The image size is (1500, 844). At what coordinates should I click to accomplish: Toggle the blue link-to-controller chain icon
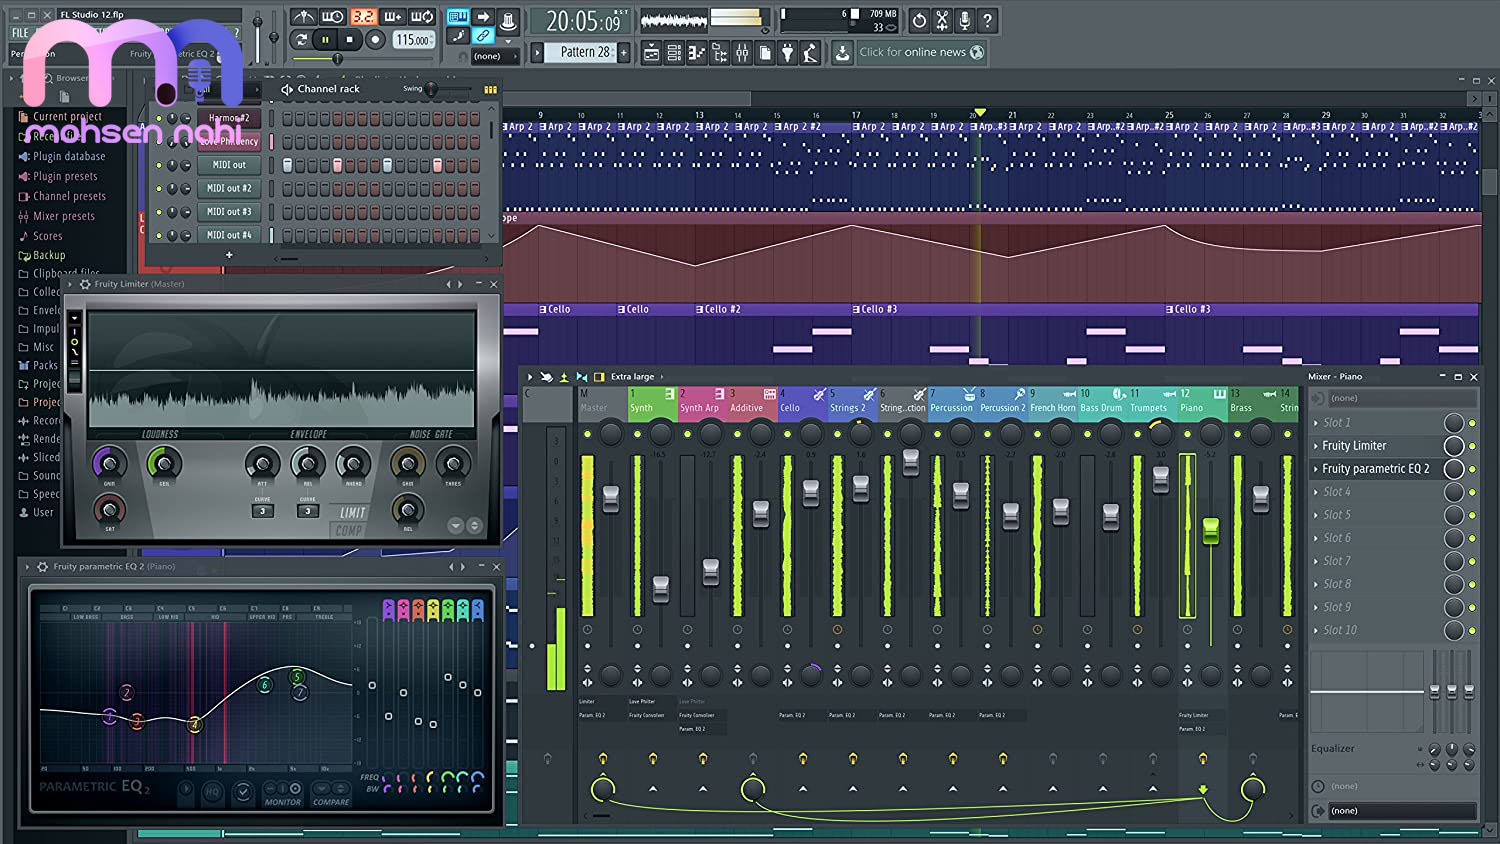[483, 36]
